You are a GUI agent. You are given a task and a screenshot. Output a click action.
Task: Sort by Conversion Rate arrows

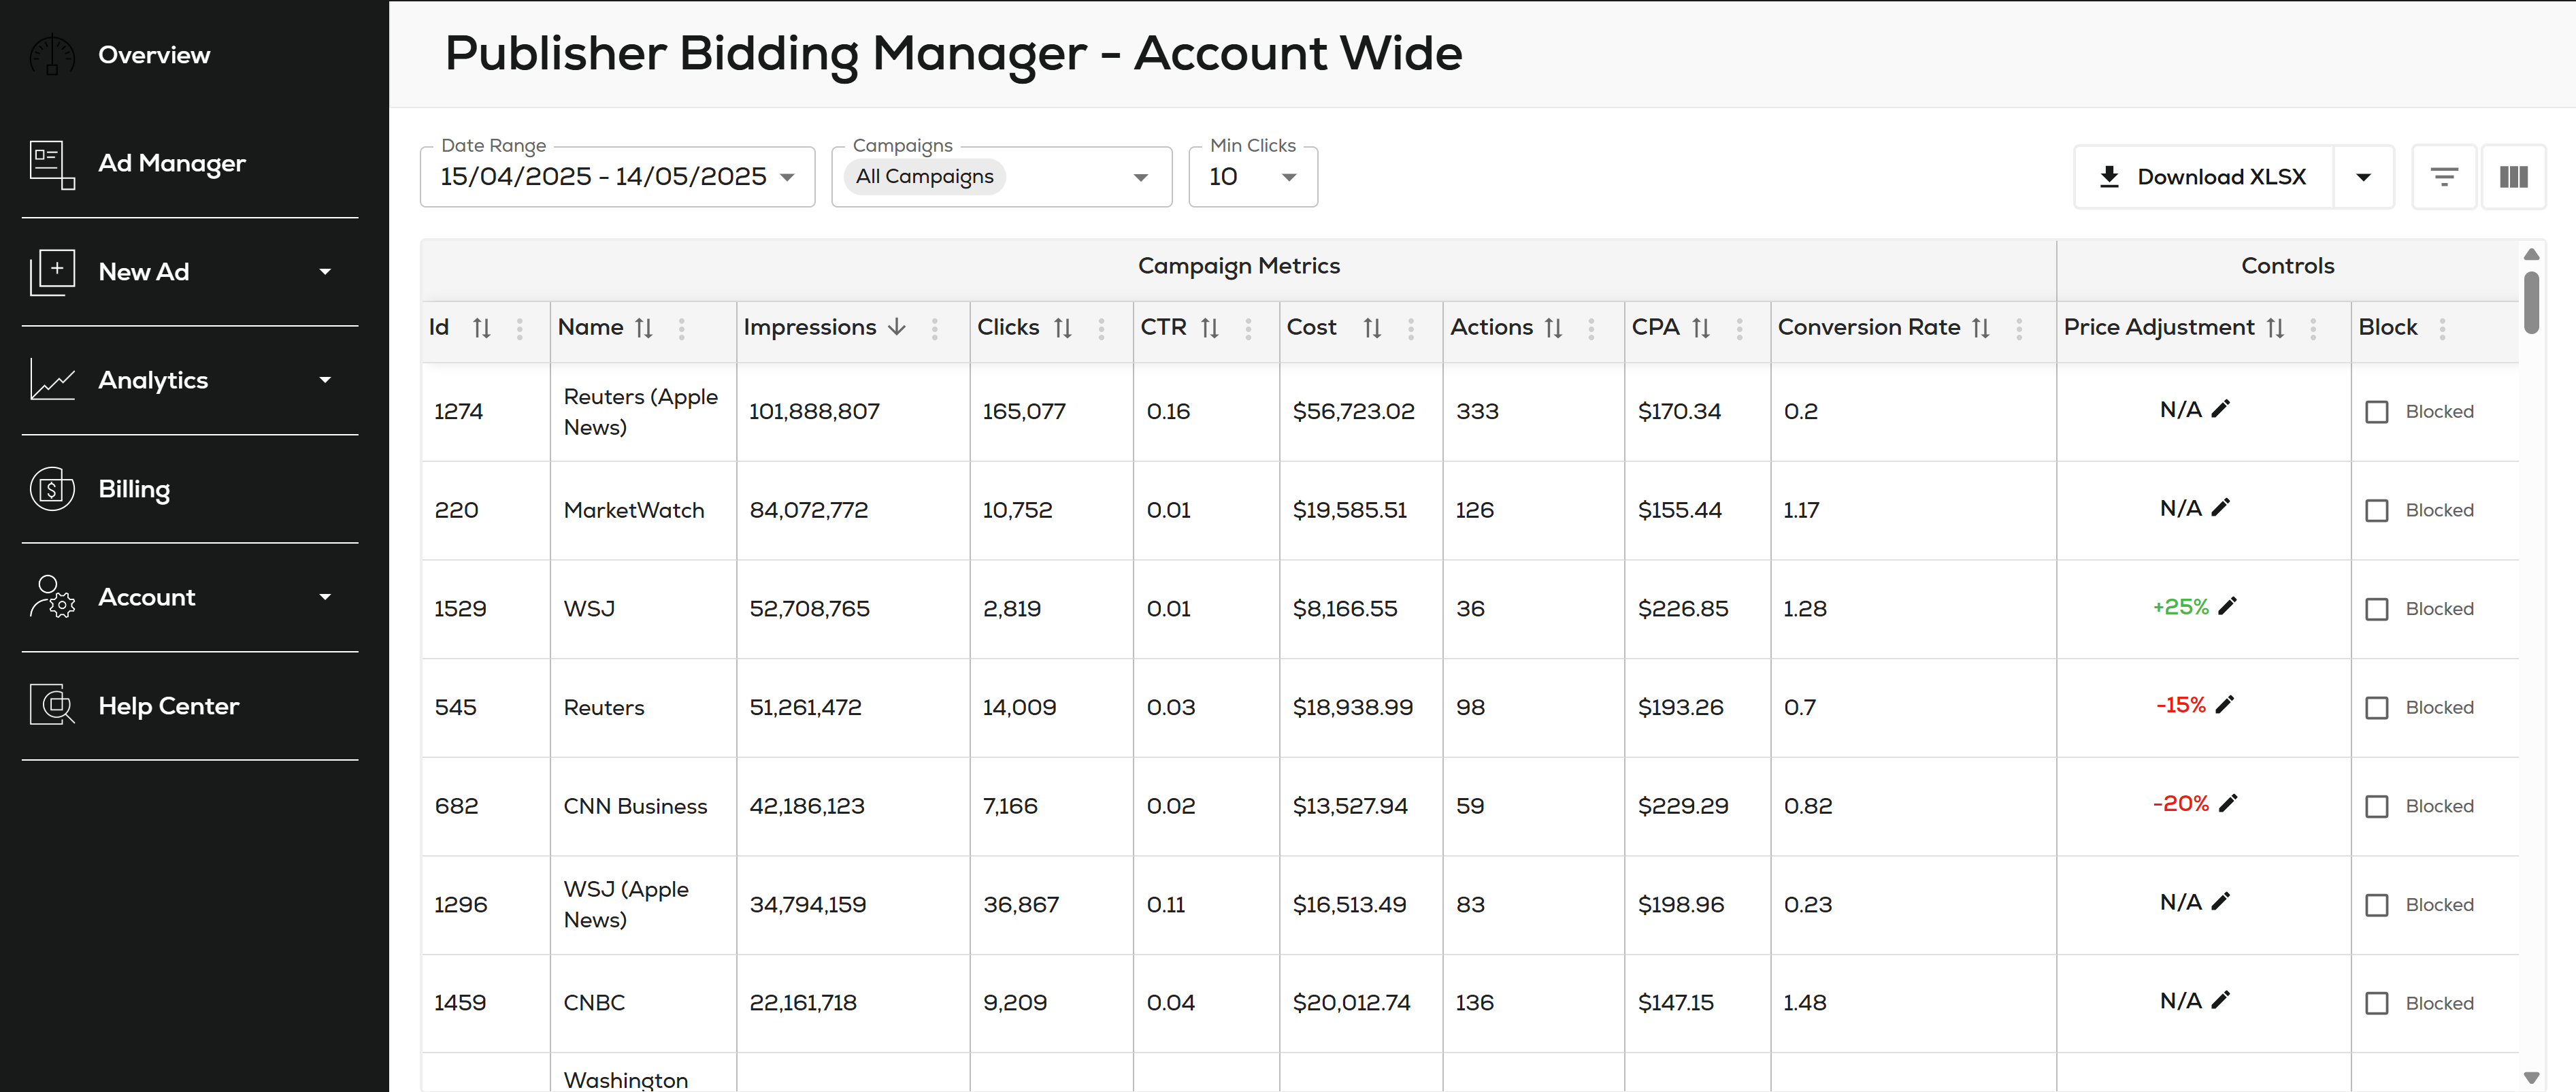(1981, 328)
